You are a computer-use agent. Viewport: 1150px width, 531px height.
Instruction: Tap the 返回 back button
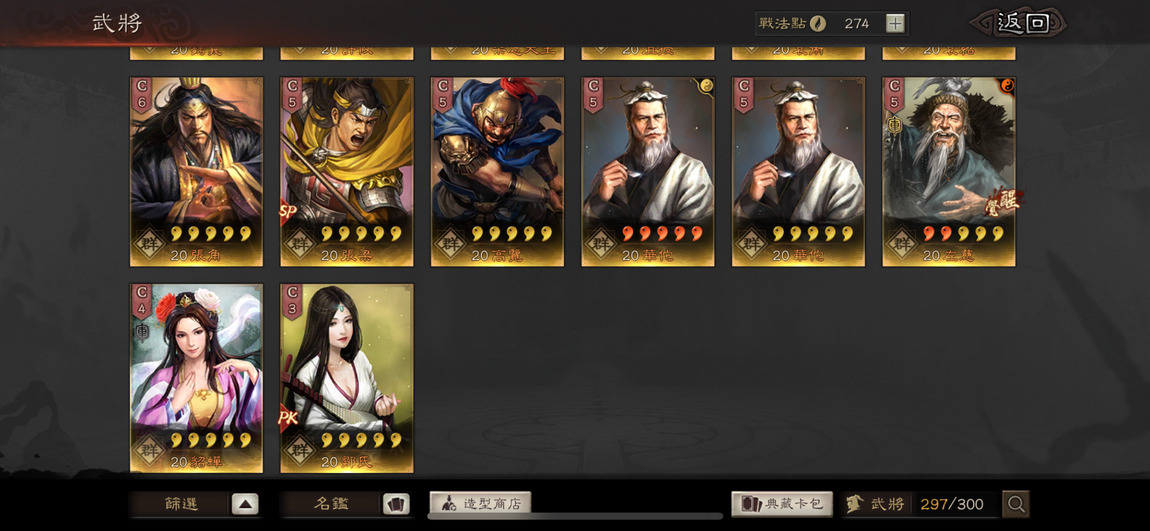(1022, 23)
